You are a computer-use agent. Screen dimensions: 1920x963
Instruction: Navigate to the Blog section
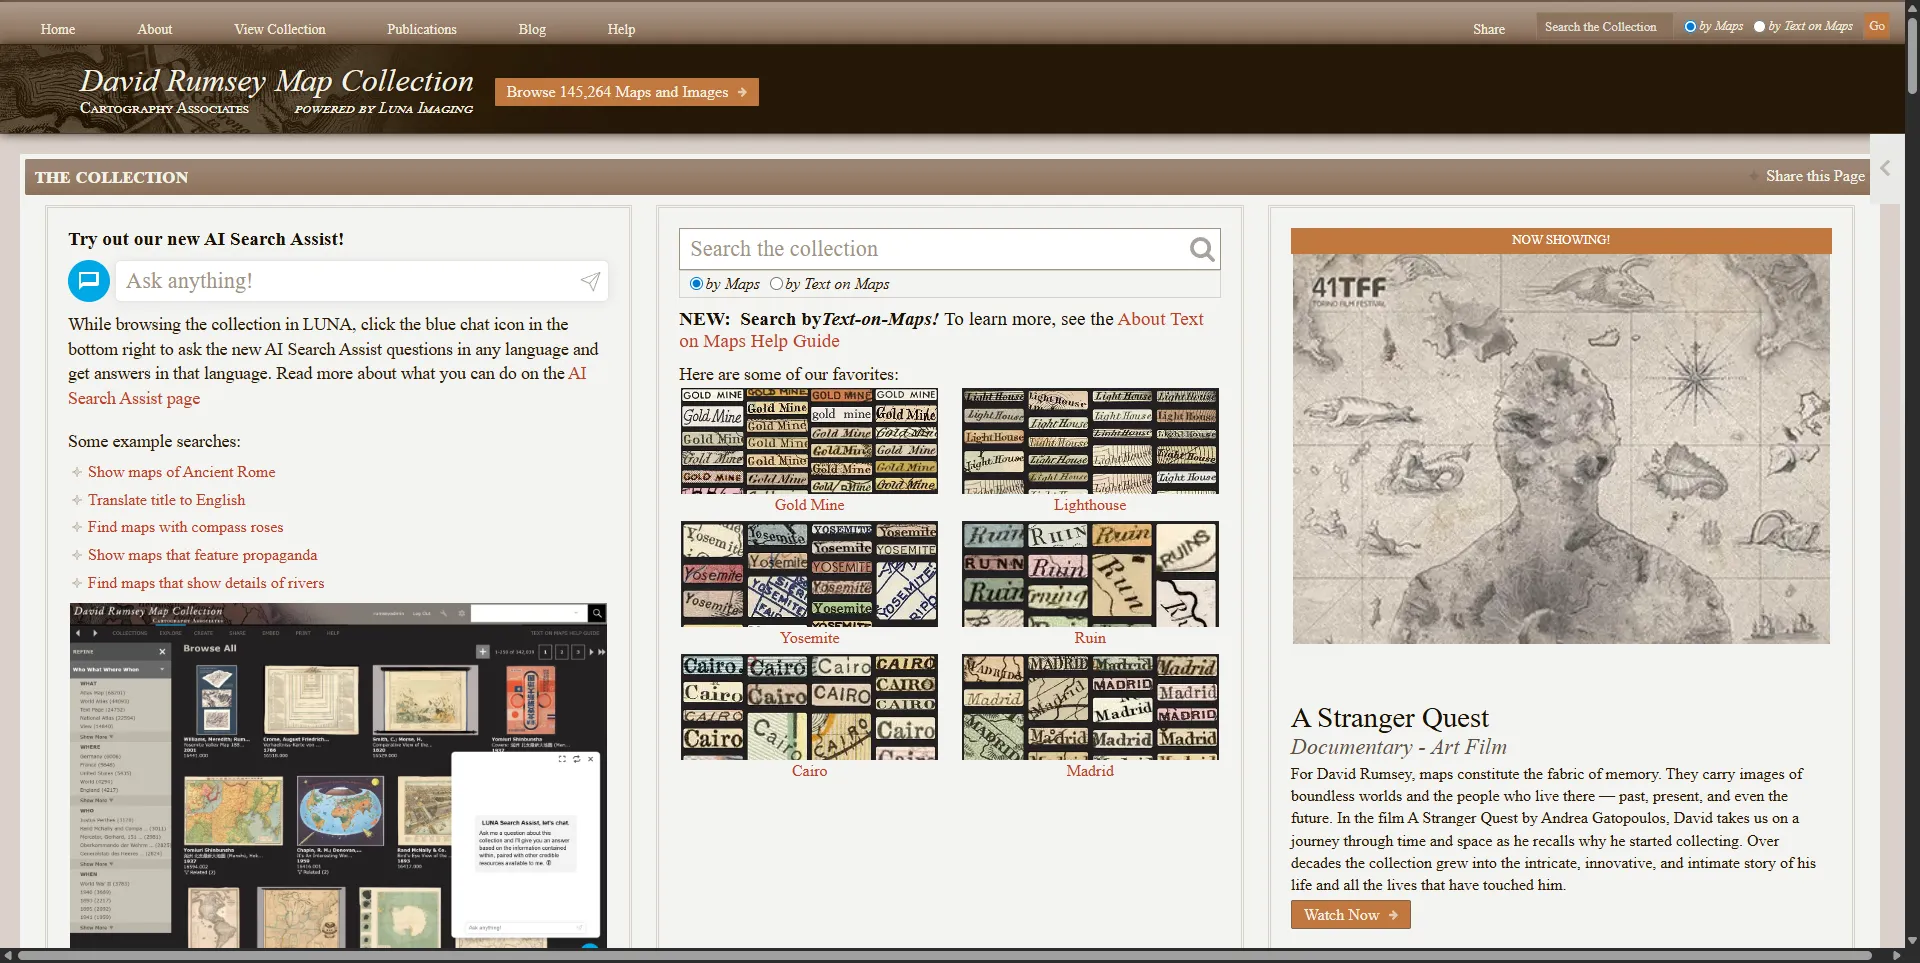pos(531,29)
